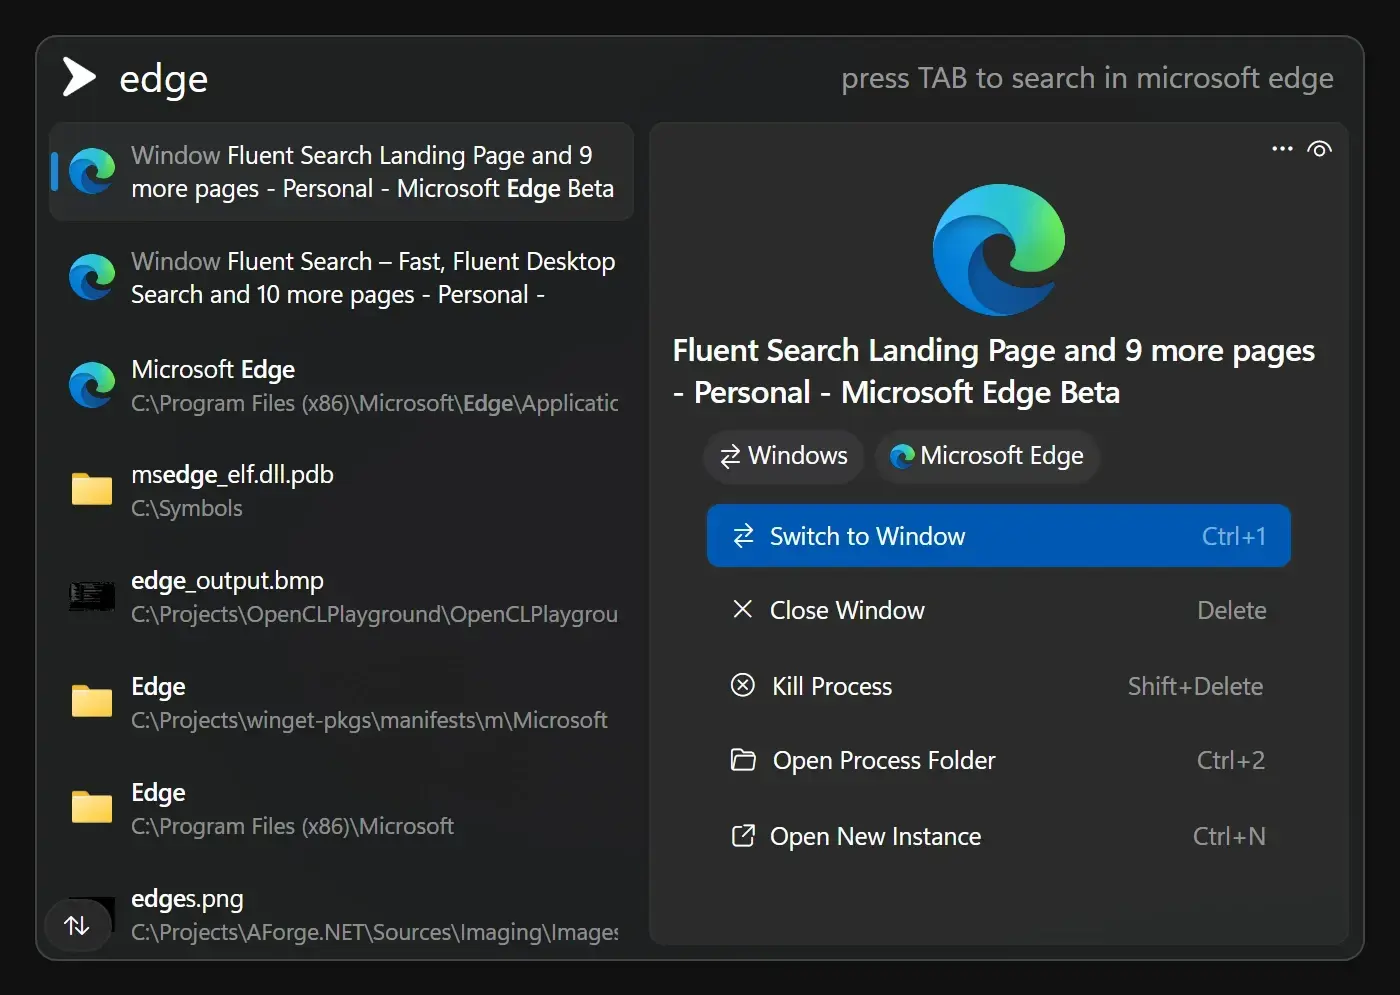Select the edges.png file result
Screen dimensions: 1400x995
[x=342, y=915]
